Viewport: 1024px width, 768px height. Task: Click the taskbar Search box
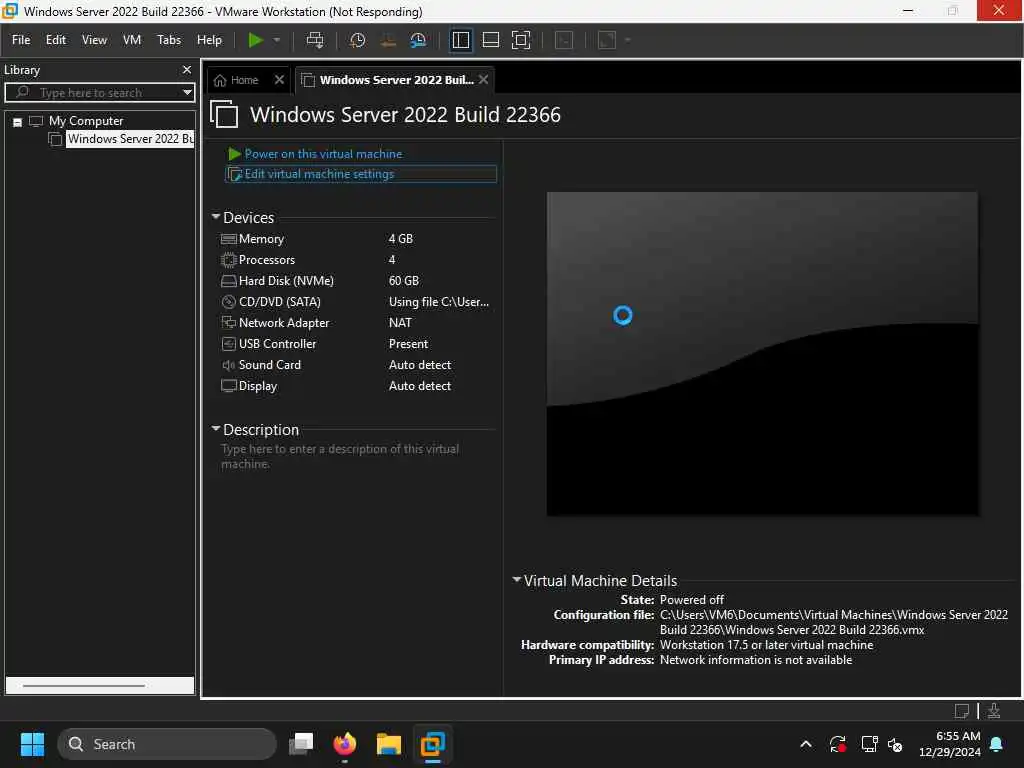[167, 744]
